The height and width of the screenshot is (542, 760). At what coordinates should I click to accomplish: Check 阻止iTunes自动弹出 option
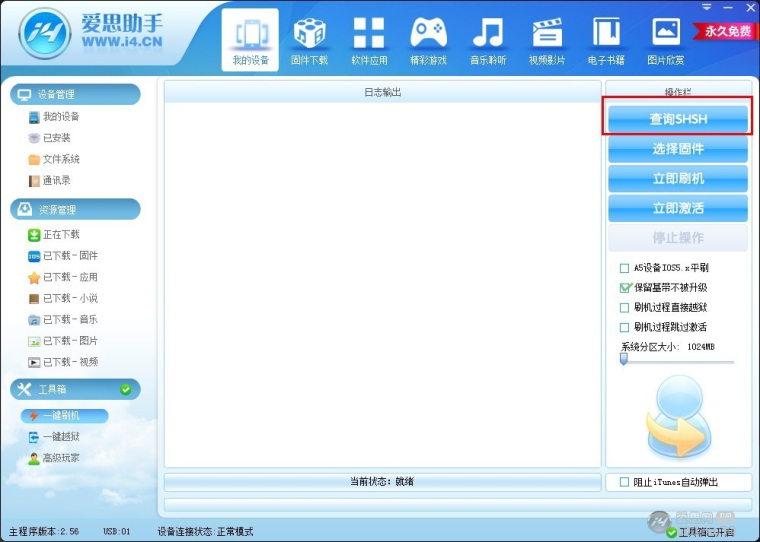[624, 482]
